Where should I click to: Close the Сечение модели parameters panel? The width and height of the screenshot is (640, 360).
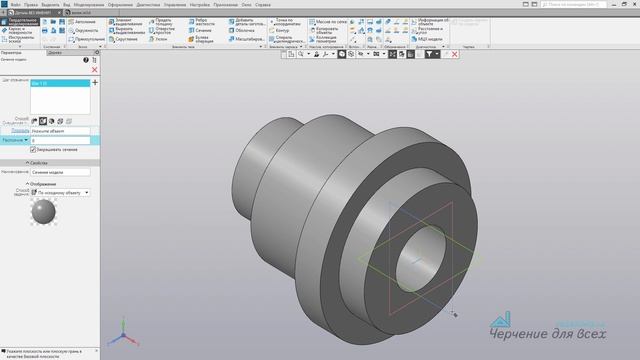click(95, 70)
